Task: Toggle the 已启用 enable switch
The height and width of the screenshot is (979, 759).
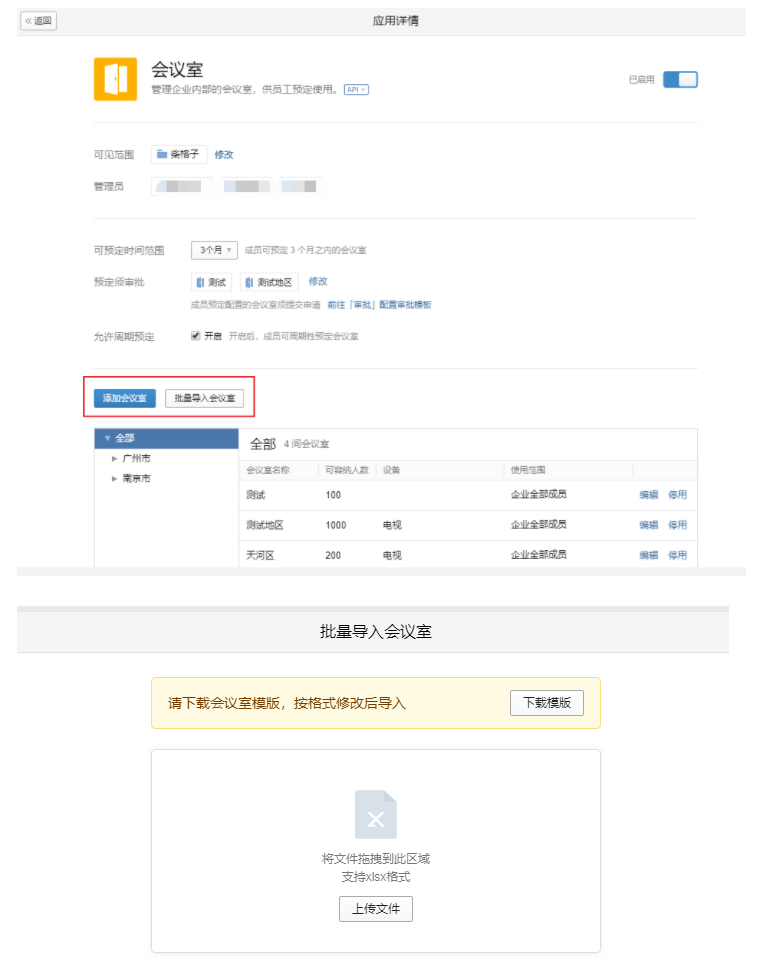Action: coord(680,80)
